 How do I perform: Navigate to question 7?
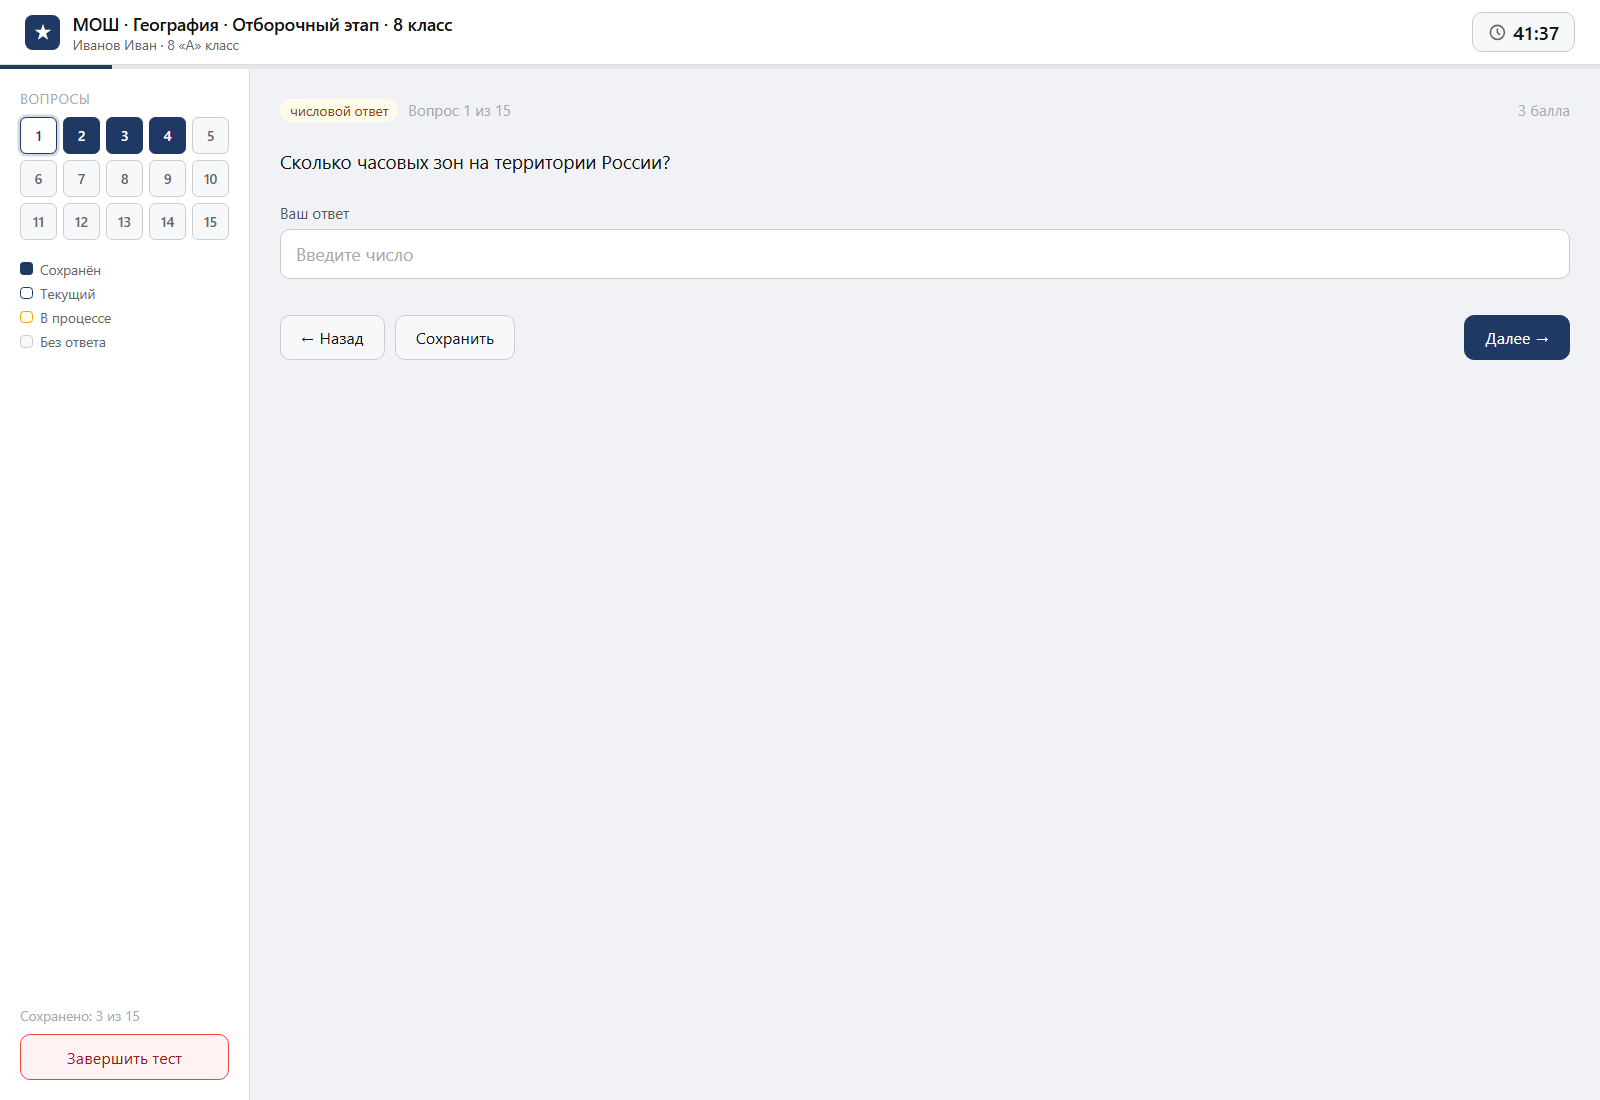tap(81, 179)
